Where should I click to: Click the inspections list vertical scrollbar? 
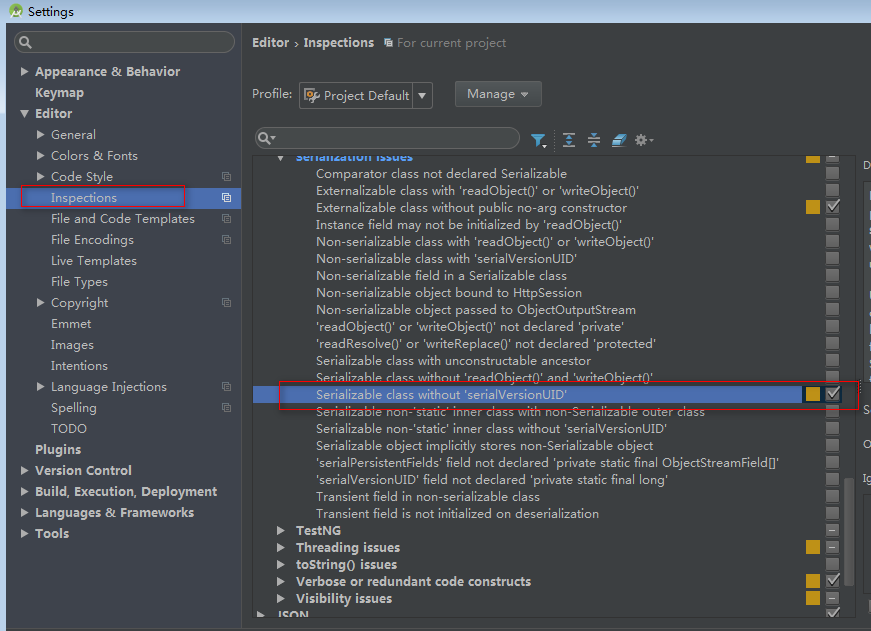[848, 531]
